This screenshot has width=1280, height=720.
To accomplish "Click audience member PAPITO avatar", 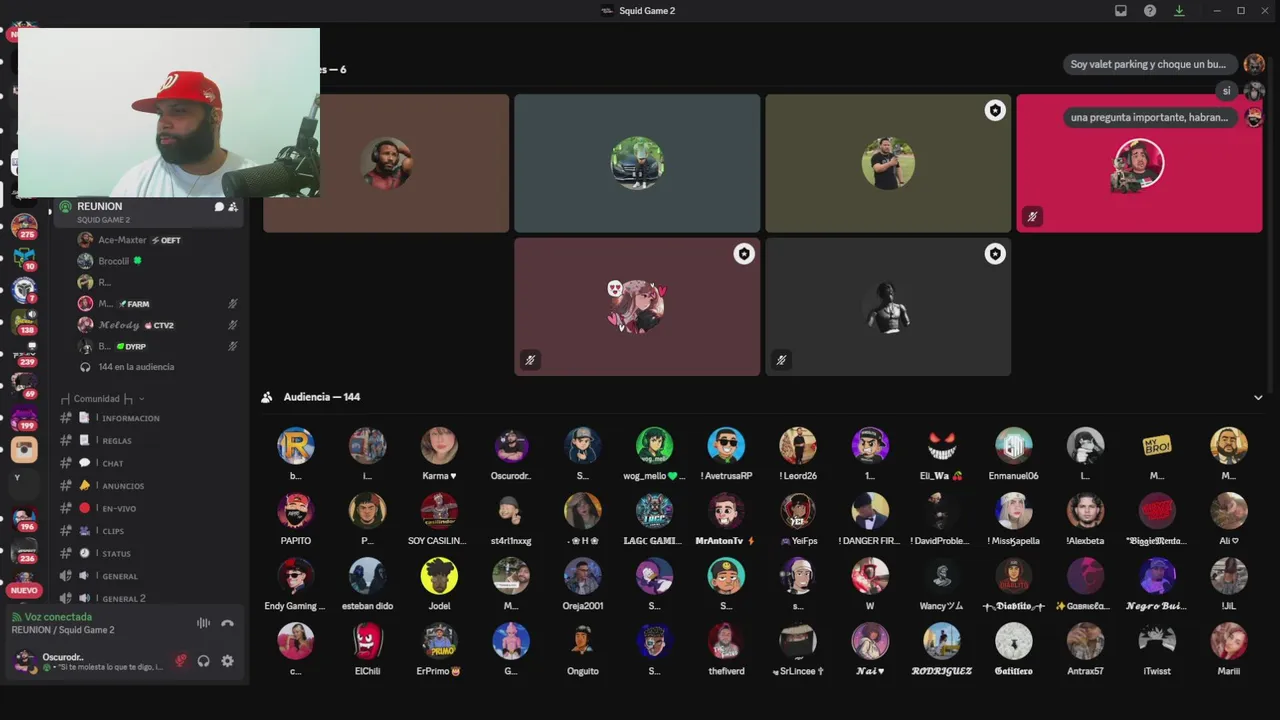I will (x=296, y=511).
